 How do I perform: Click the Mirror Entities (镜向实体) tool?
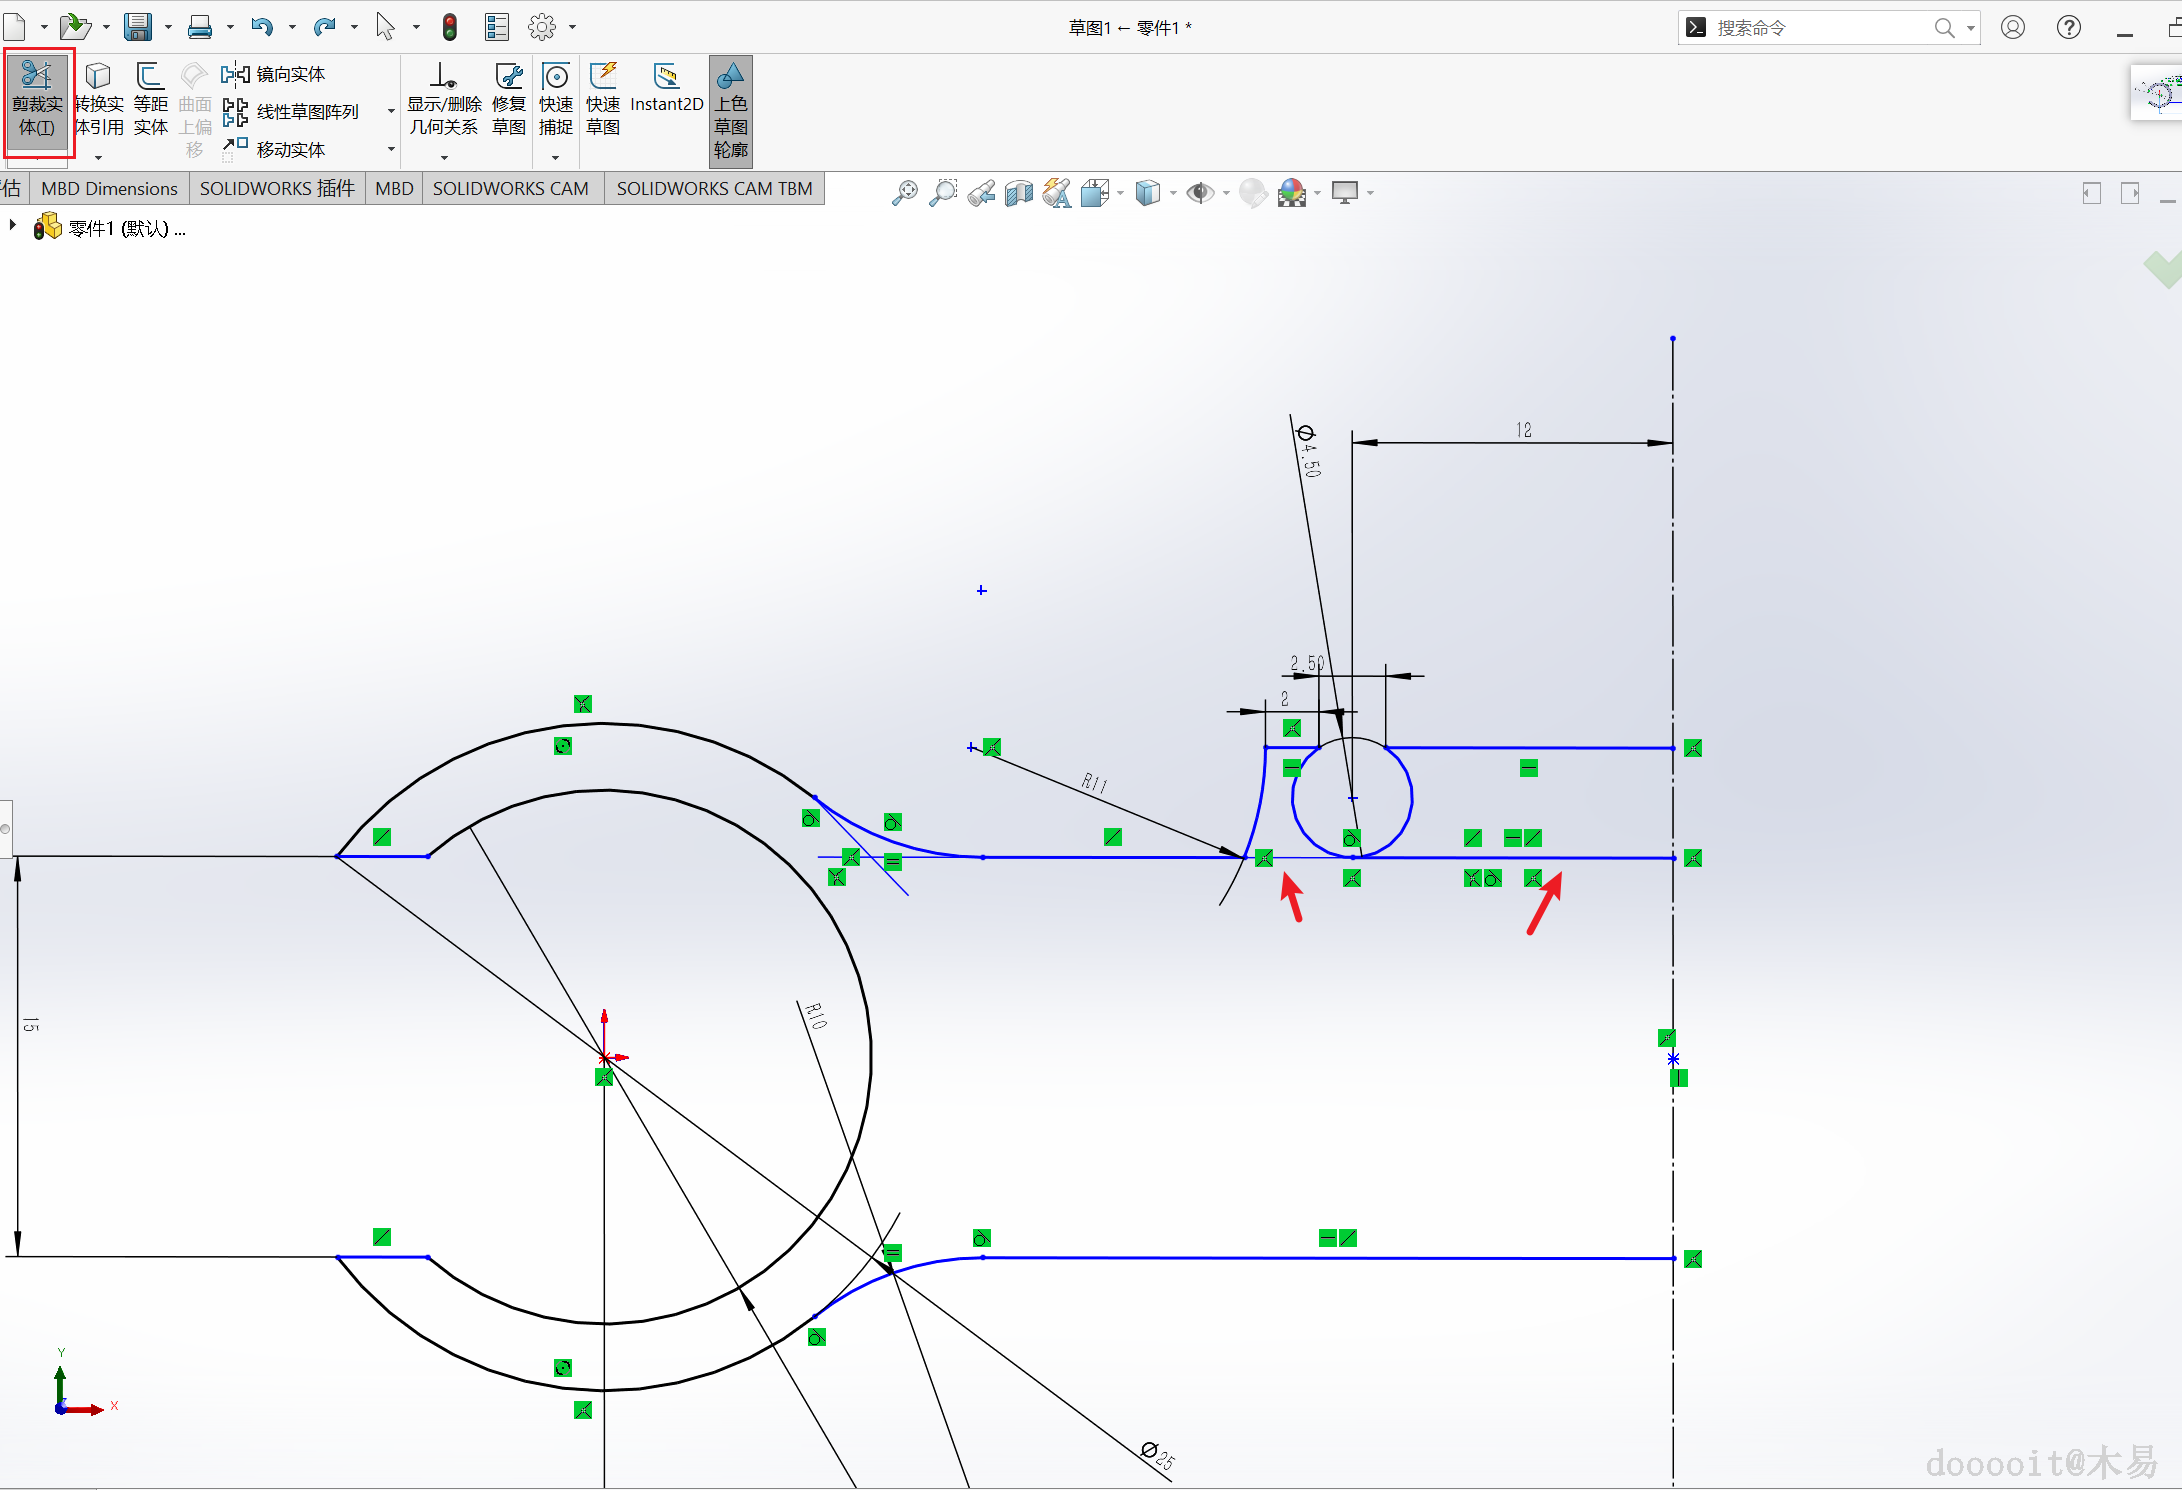coord(274,74)
